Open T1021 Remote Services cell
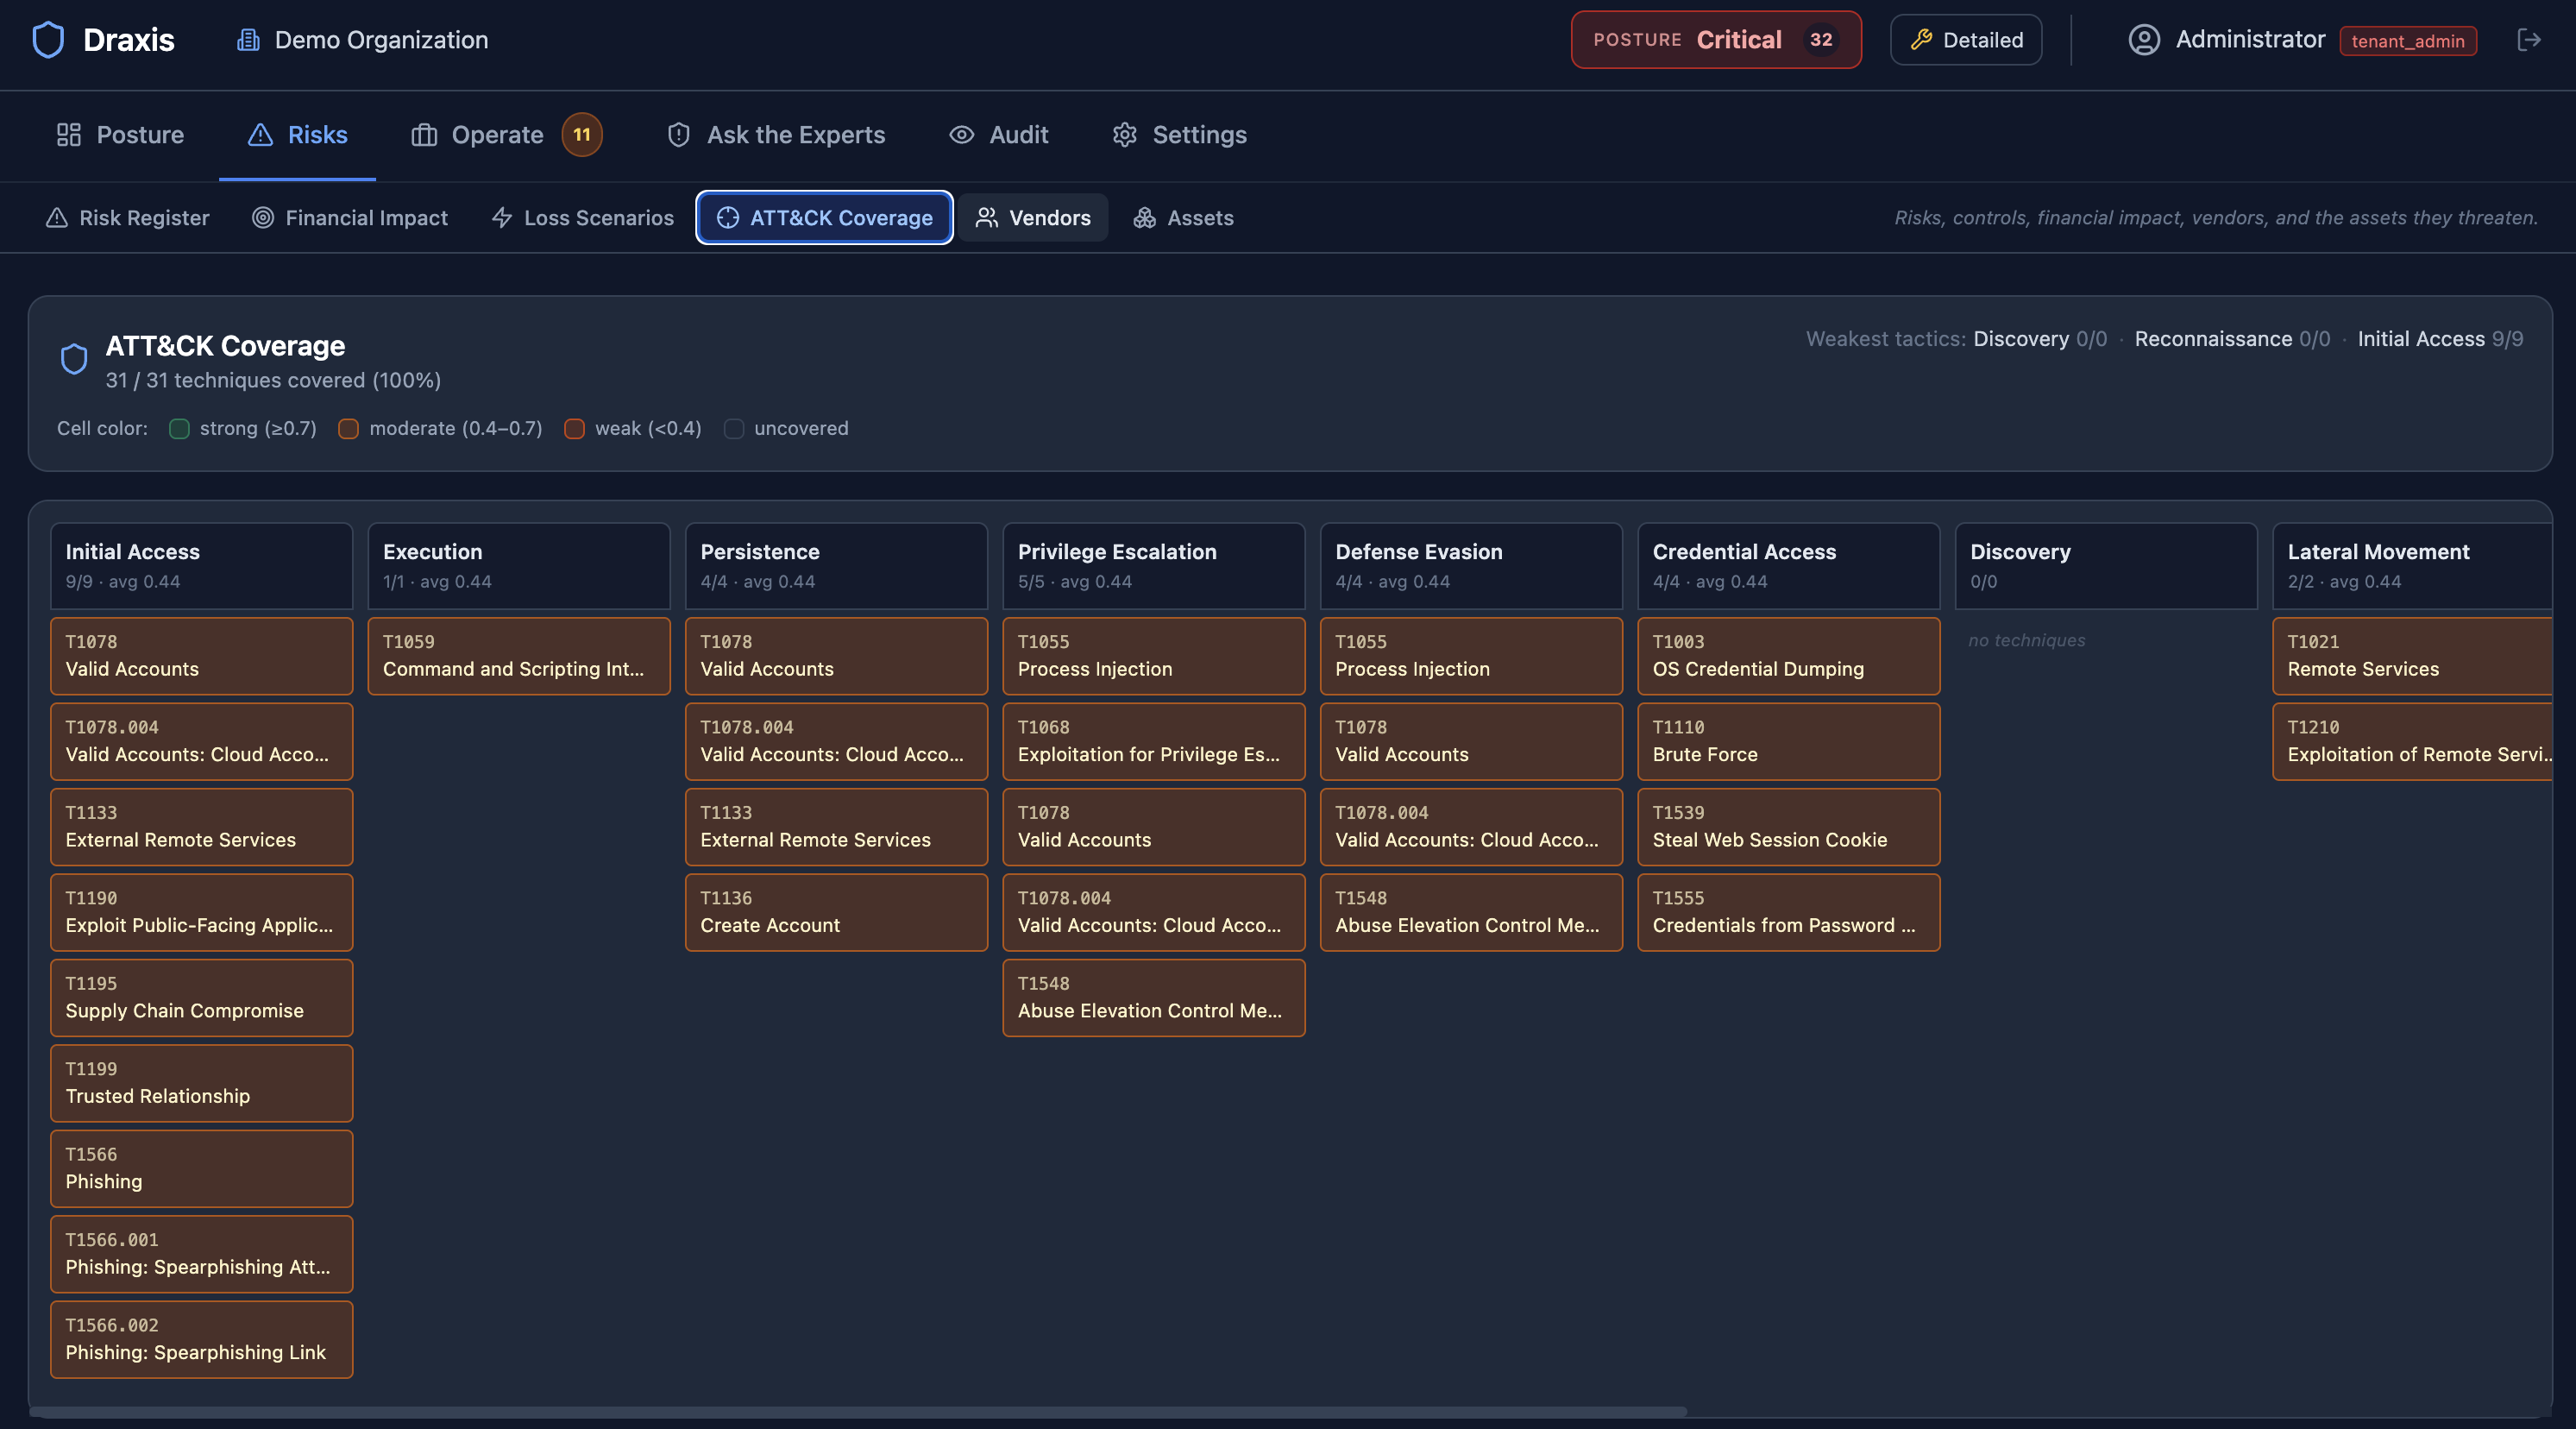This screenshot has width=2576, height=1429. tap(2413, 656)
